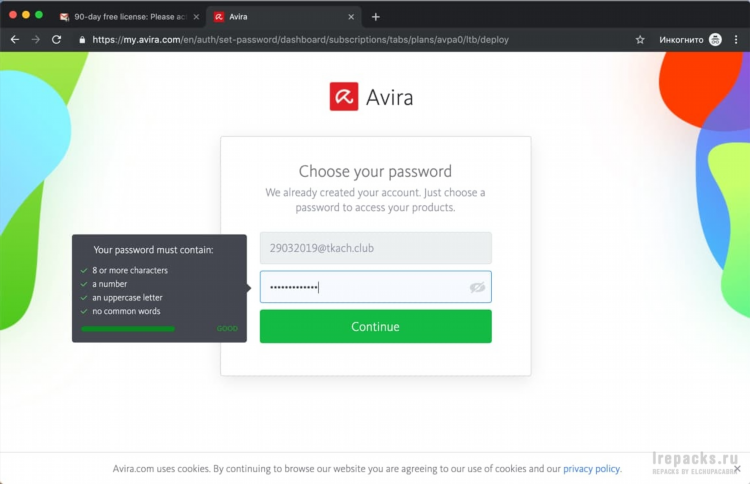
Task: Click the "a number" requirement
Action: (110, 284)
